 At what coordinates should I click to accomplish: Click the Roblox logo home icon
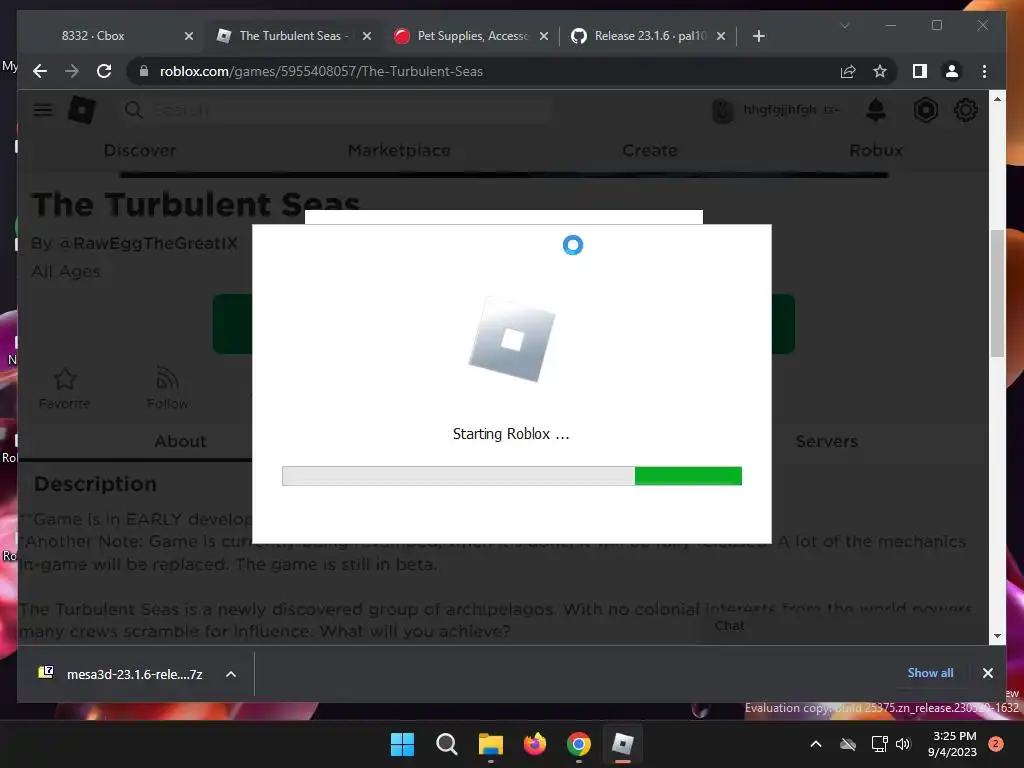coord(82,110)
